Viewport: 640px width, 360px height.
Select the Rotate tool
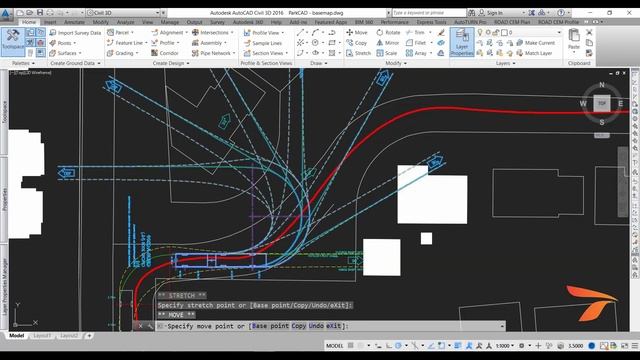[388, 32]
